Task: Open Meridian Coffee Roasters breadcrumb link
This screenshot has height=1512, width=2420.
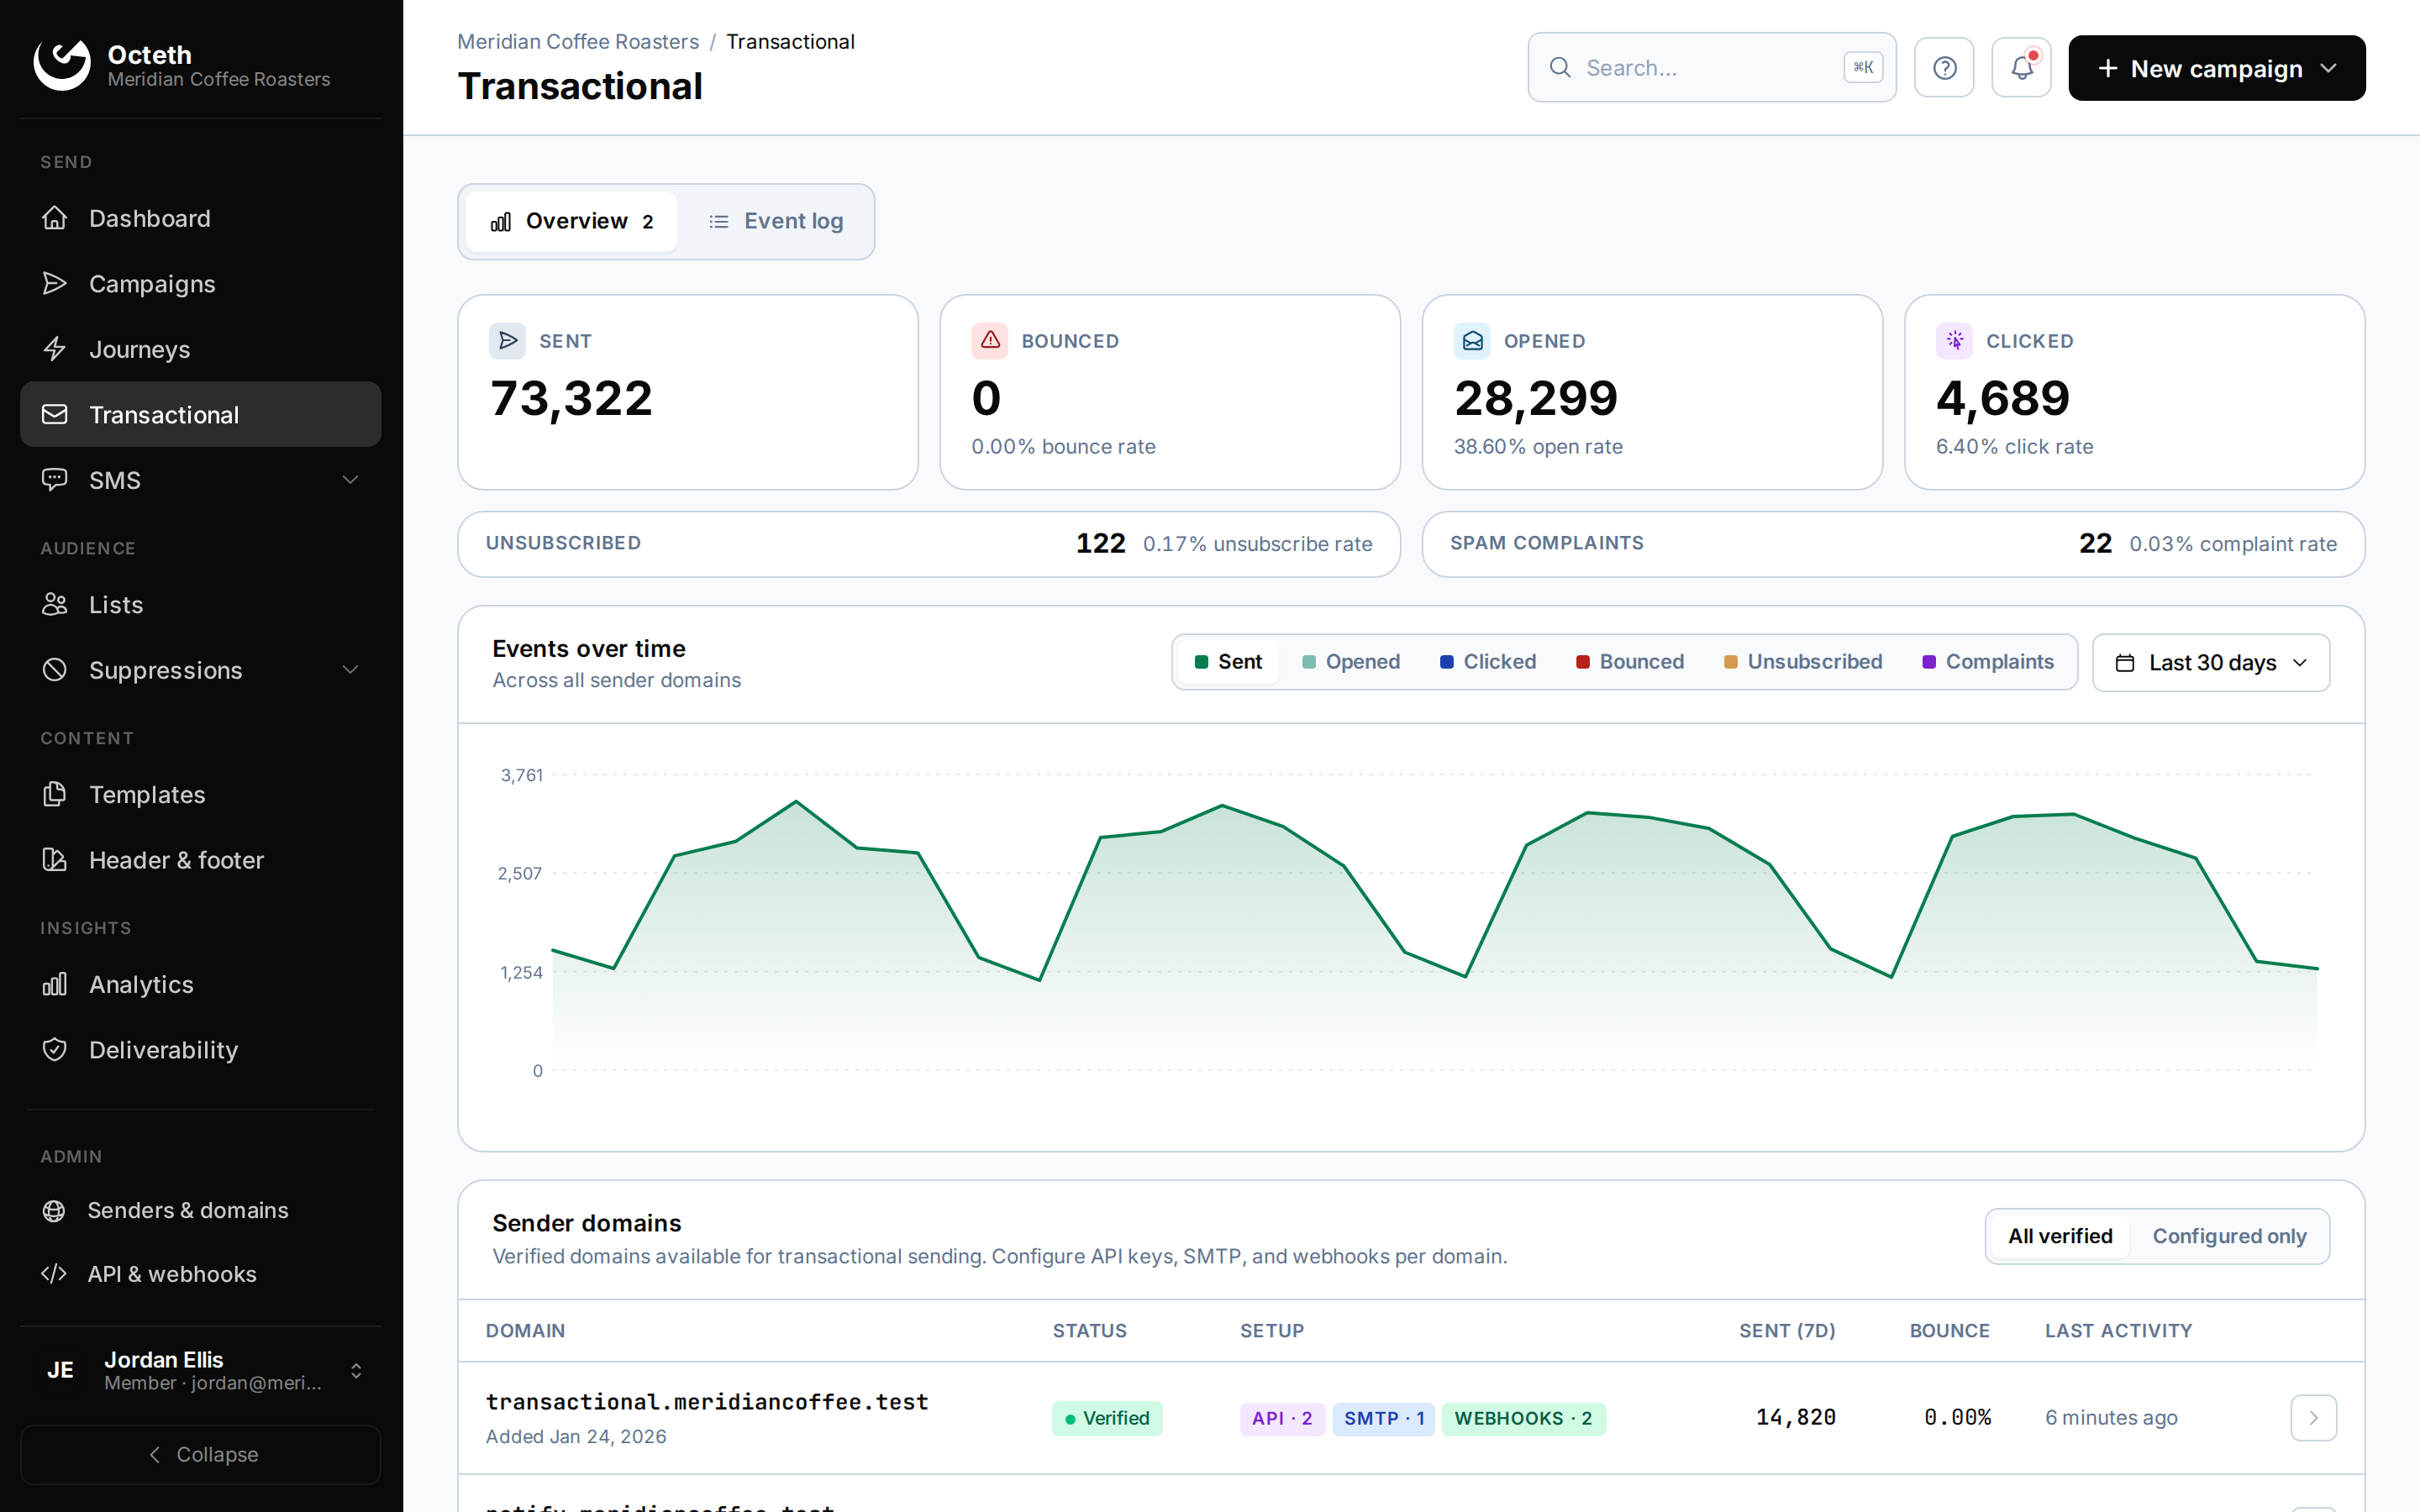Action: click(x=578, y=42)
